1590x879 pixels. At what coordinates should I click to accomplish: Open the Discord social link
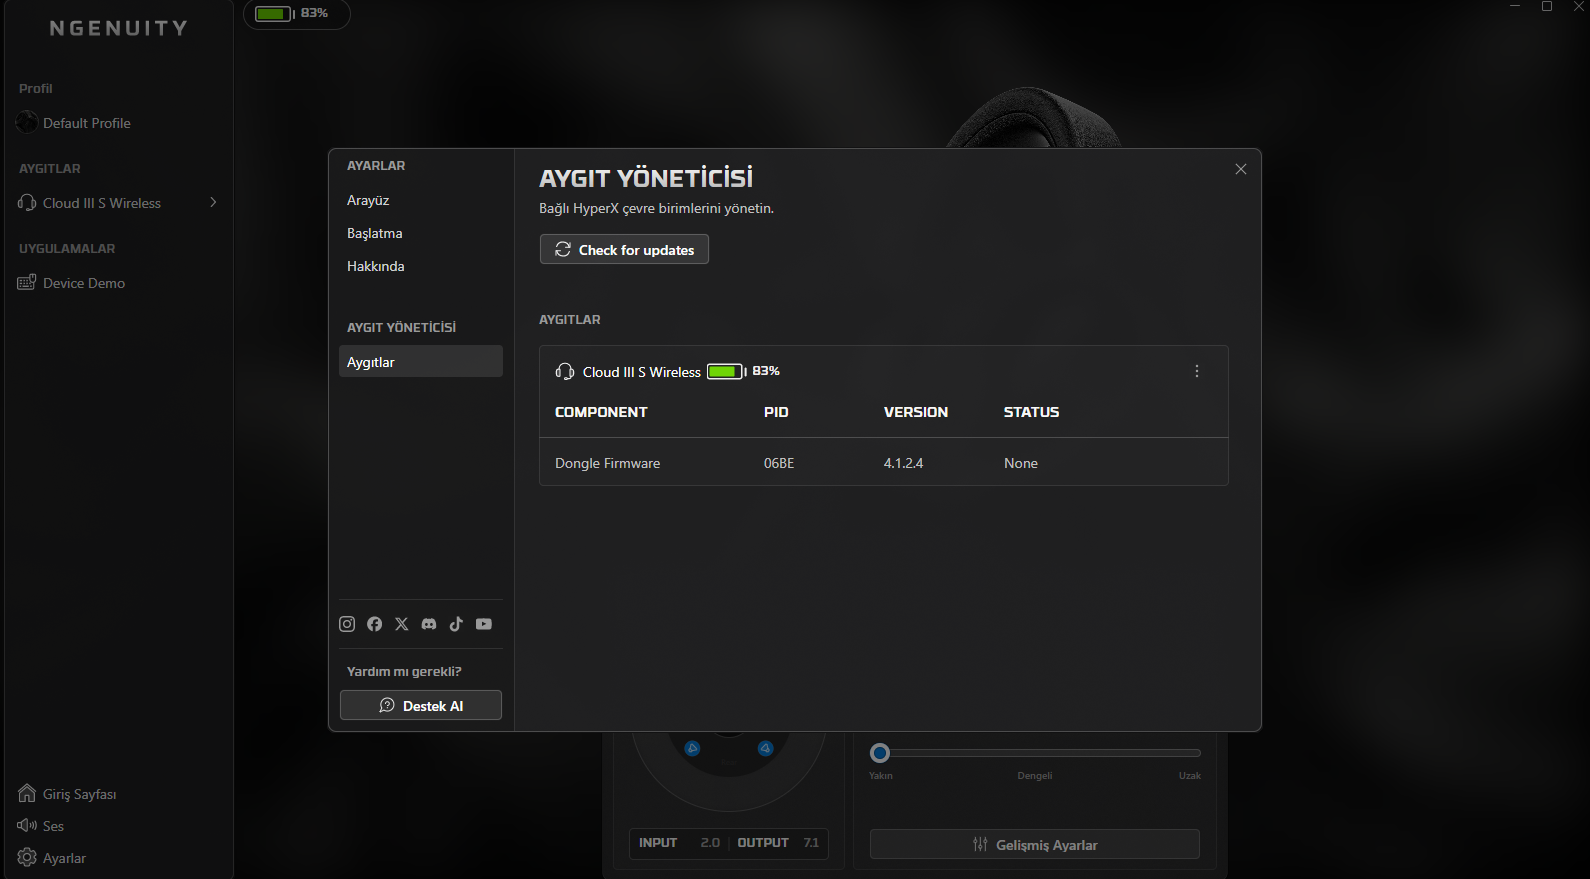(x=429, y=624)
